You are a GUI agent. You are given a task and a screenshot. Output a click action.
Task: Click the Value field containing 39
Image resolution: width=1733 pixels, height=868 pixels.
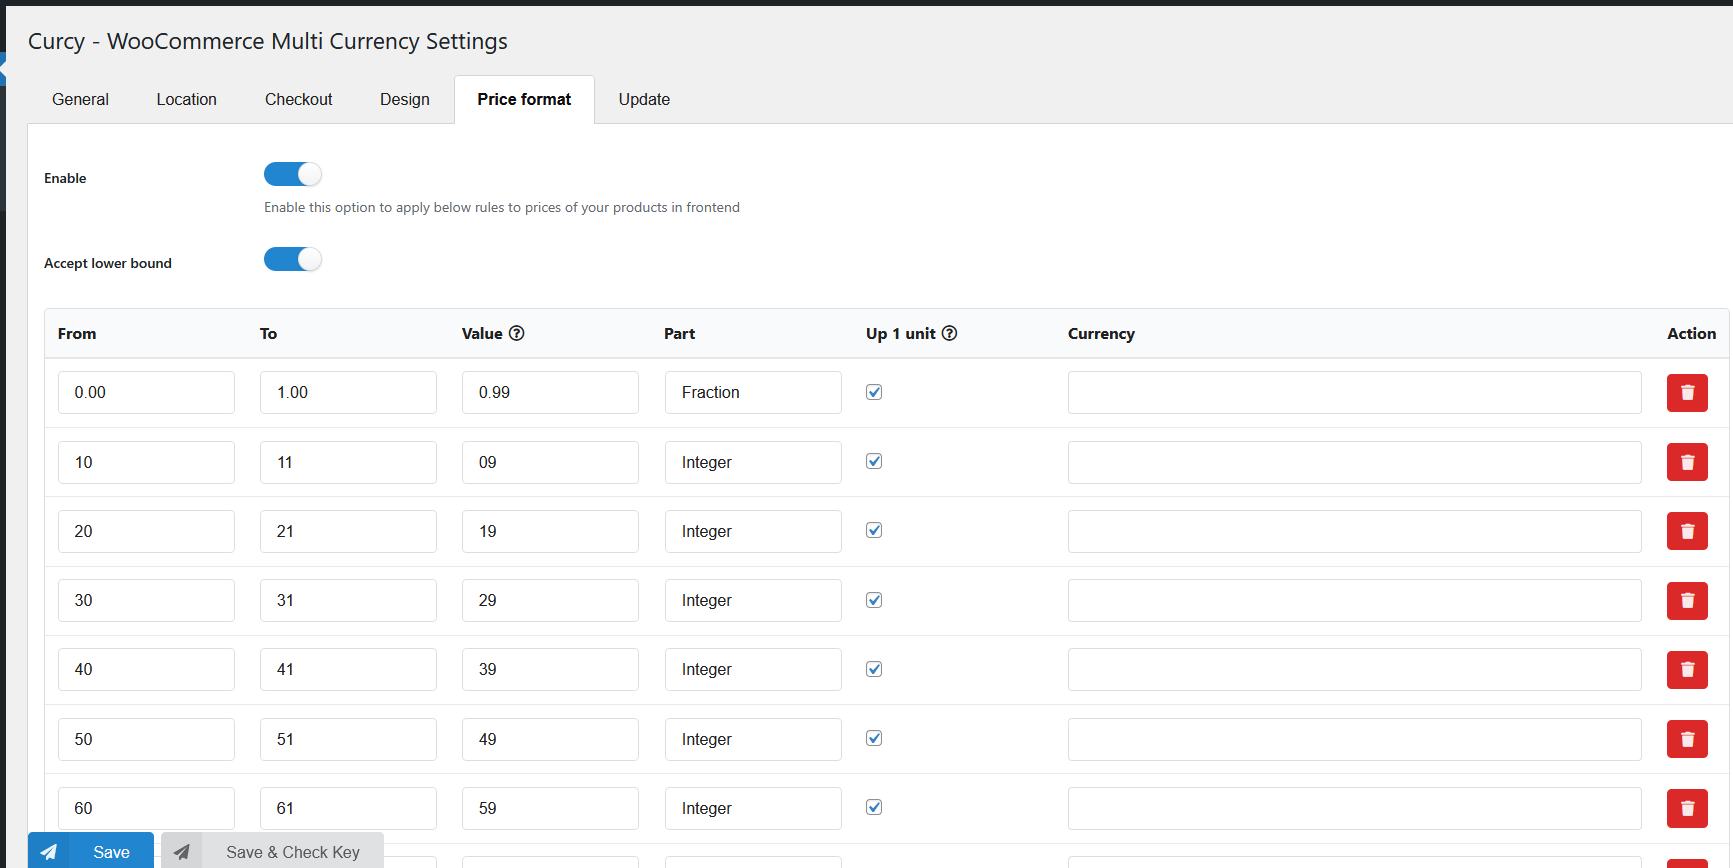pos(550,670)
